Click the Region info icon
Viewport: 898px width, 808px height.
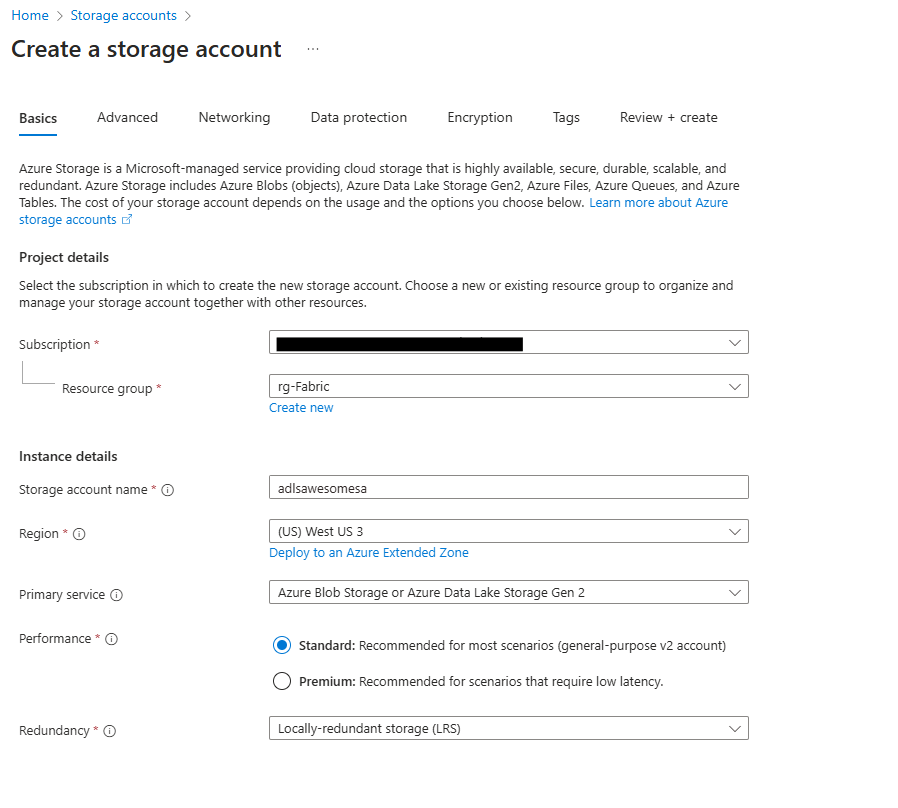(x=79, y=534)
